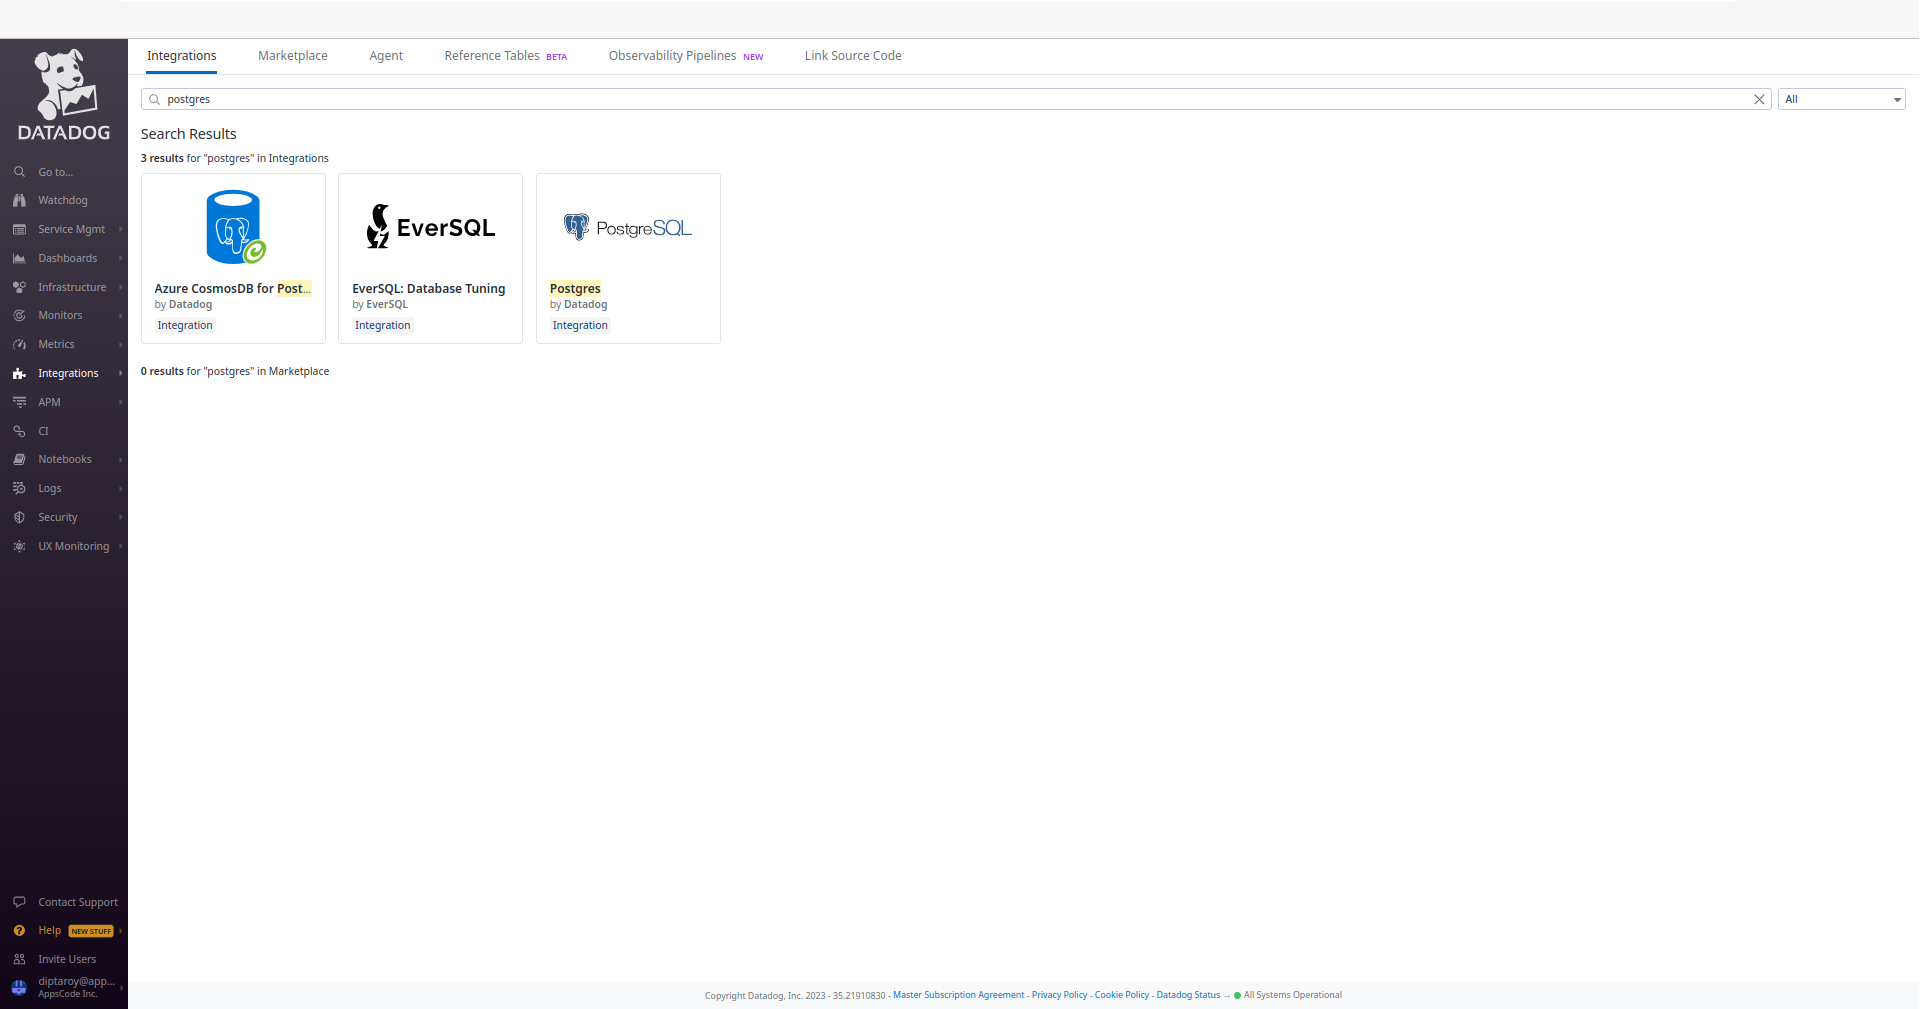Open UX Monitoring from sidebar

(x=20, y=546)
